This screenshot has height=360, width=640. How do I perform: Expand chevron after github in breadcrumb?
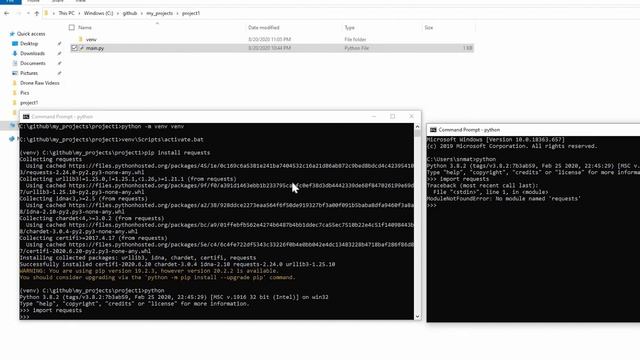tap(142, 13)
